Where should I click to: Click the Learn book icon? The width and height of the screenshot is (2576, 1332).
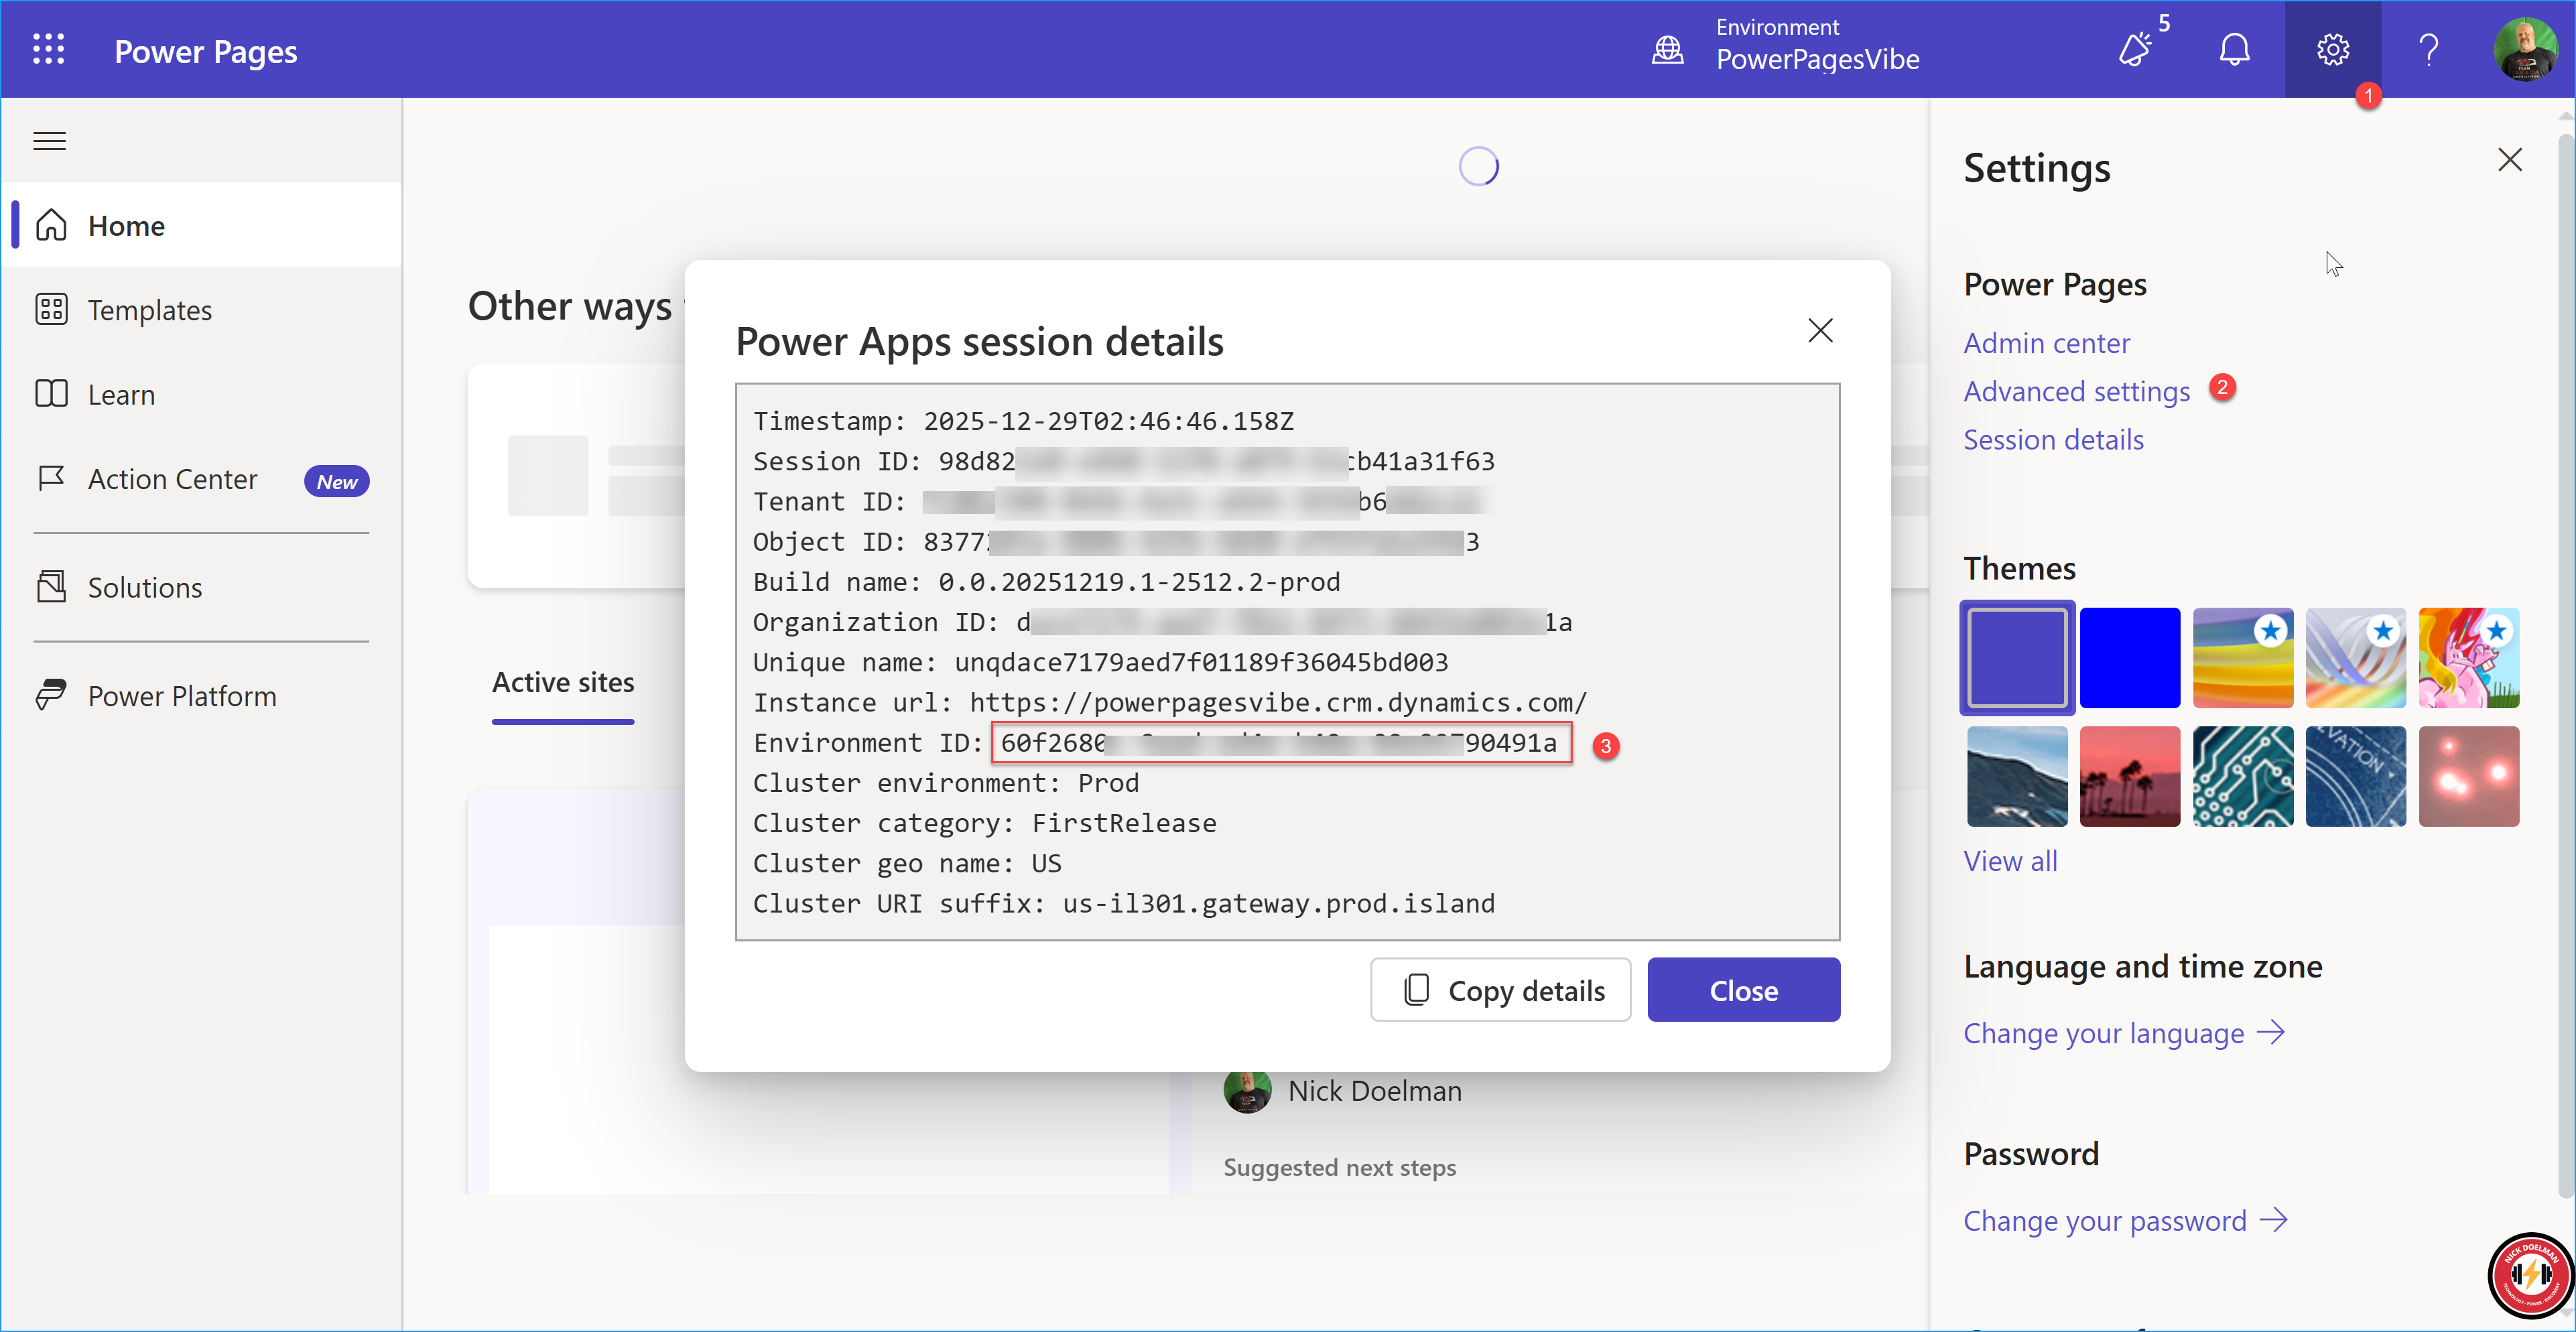pos(52,394)
